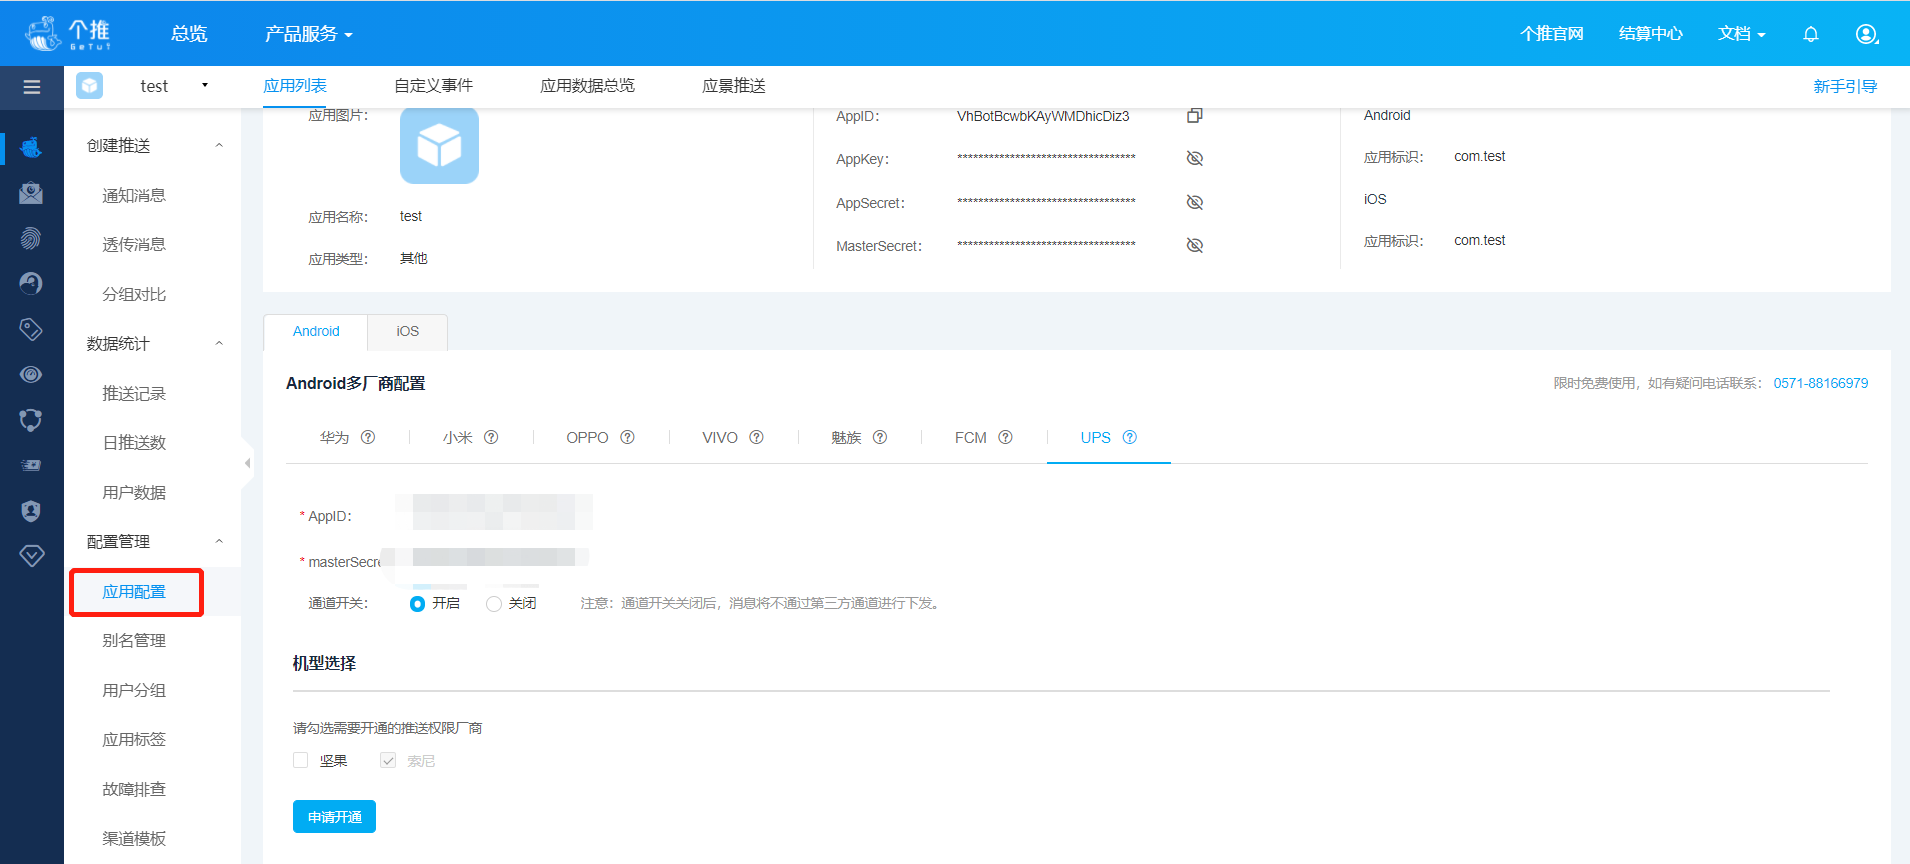Open the test app selector dropdown
The width and height of the screenshot is (1910, 864).
tap(174, 86)
